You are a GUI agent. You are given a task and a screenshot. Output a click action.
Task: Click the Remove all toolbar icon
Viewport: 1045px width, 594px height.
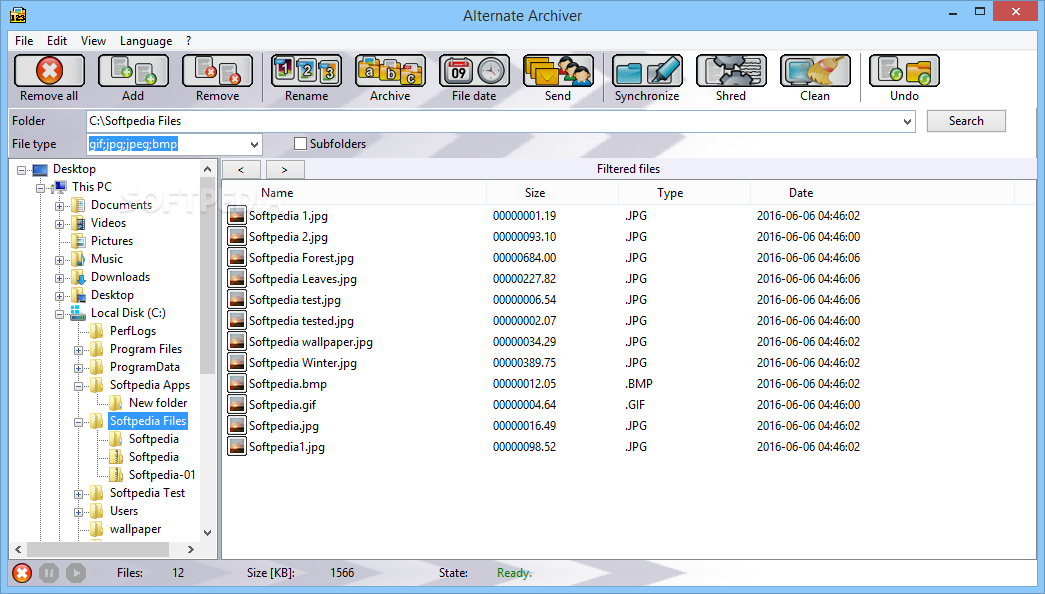[49, 71]
